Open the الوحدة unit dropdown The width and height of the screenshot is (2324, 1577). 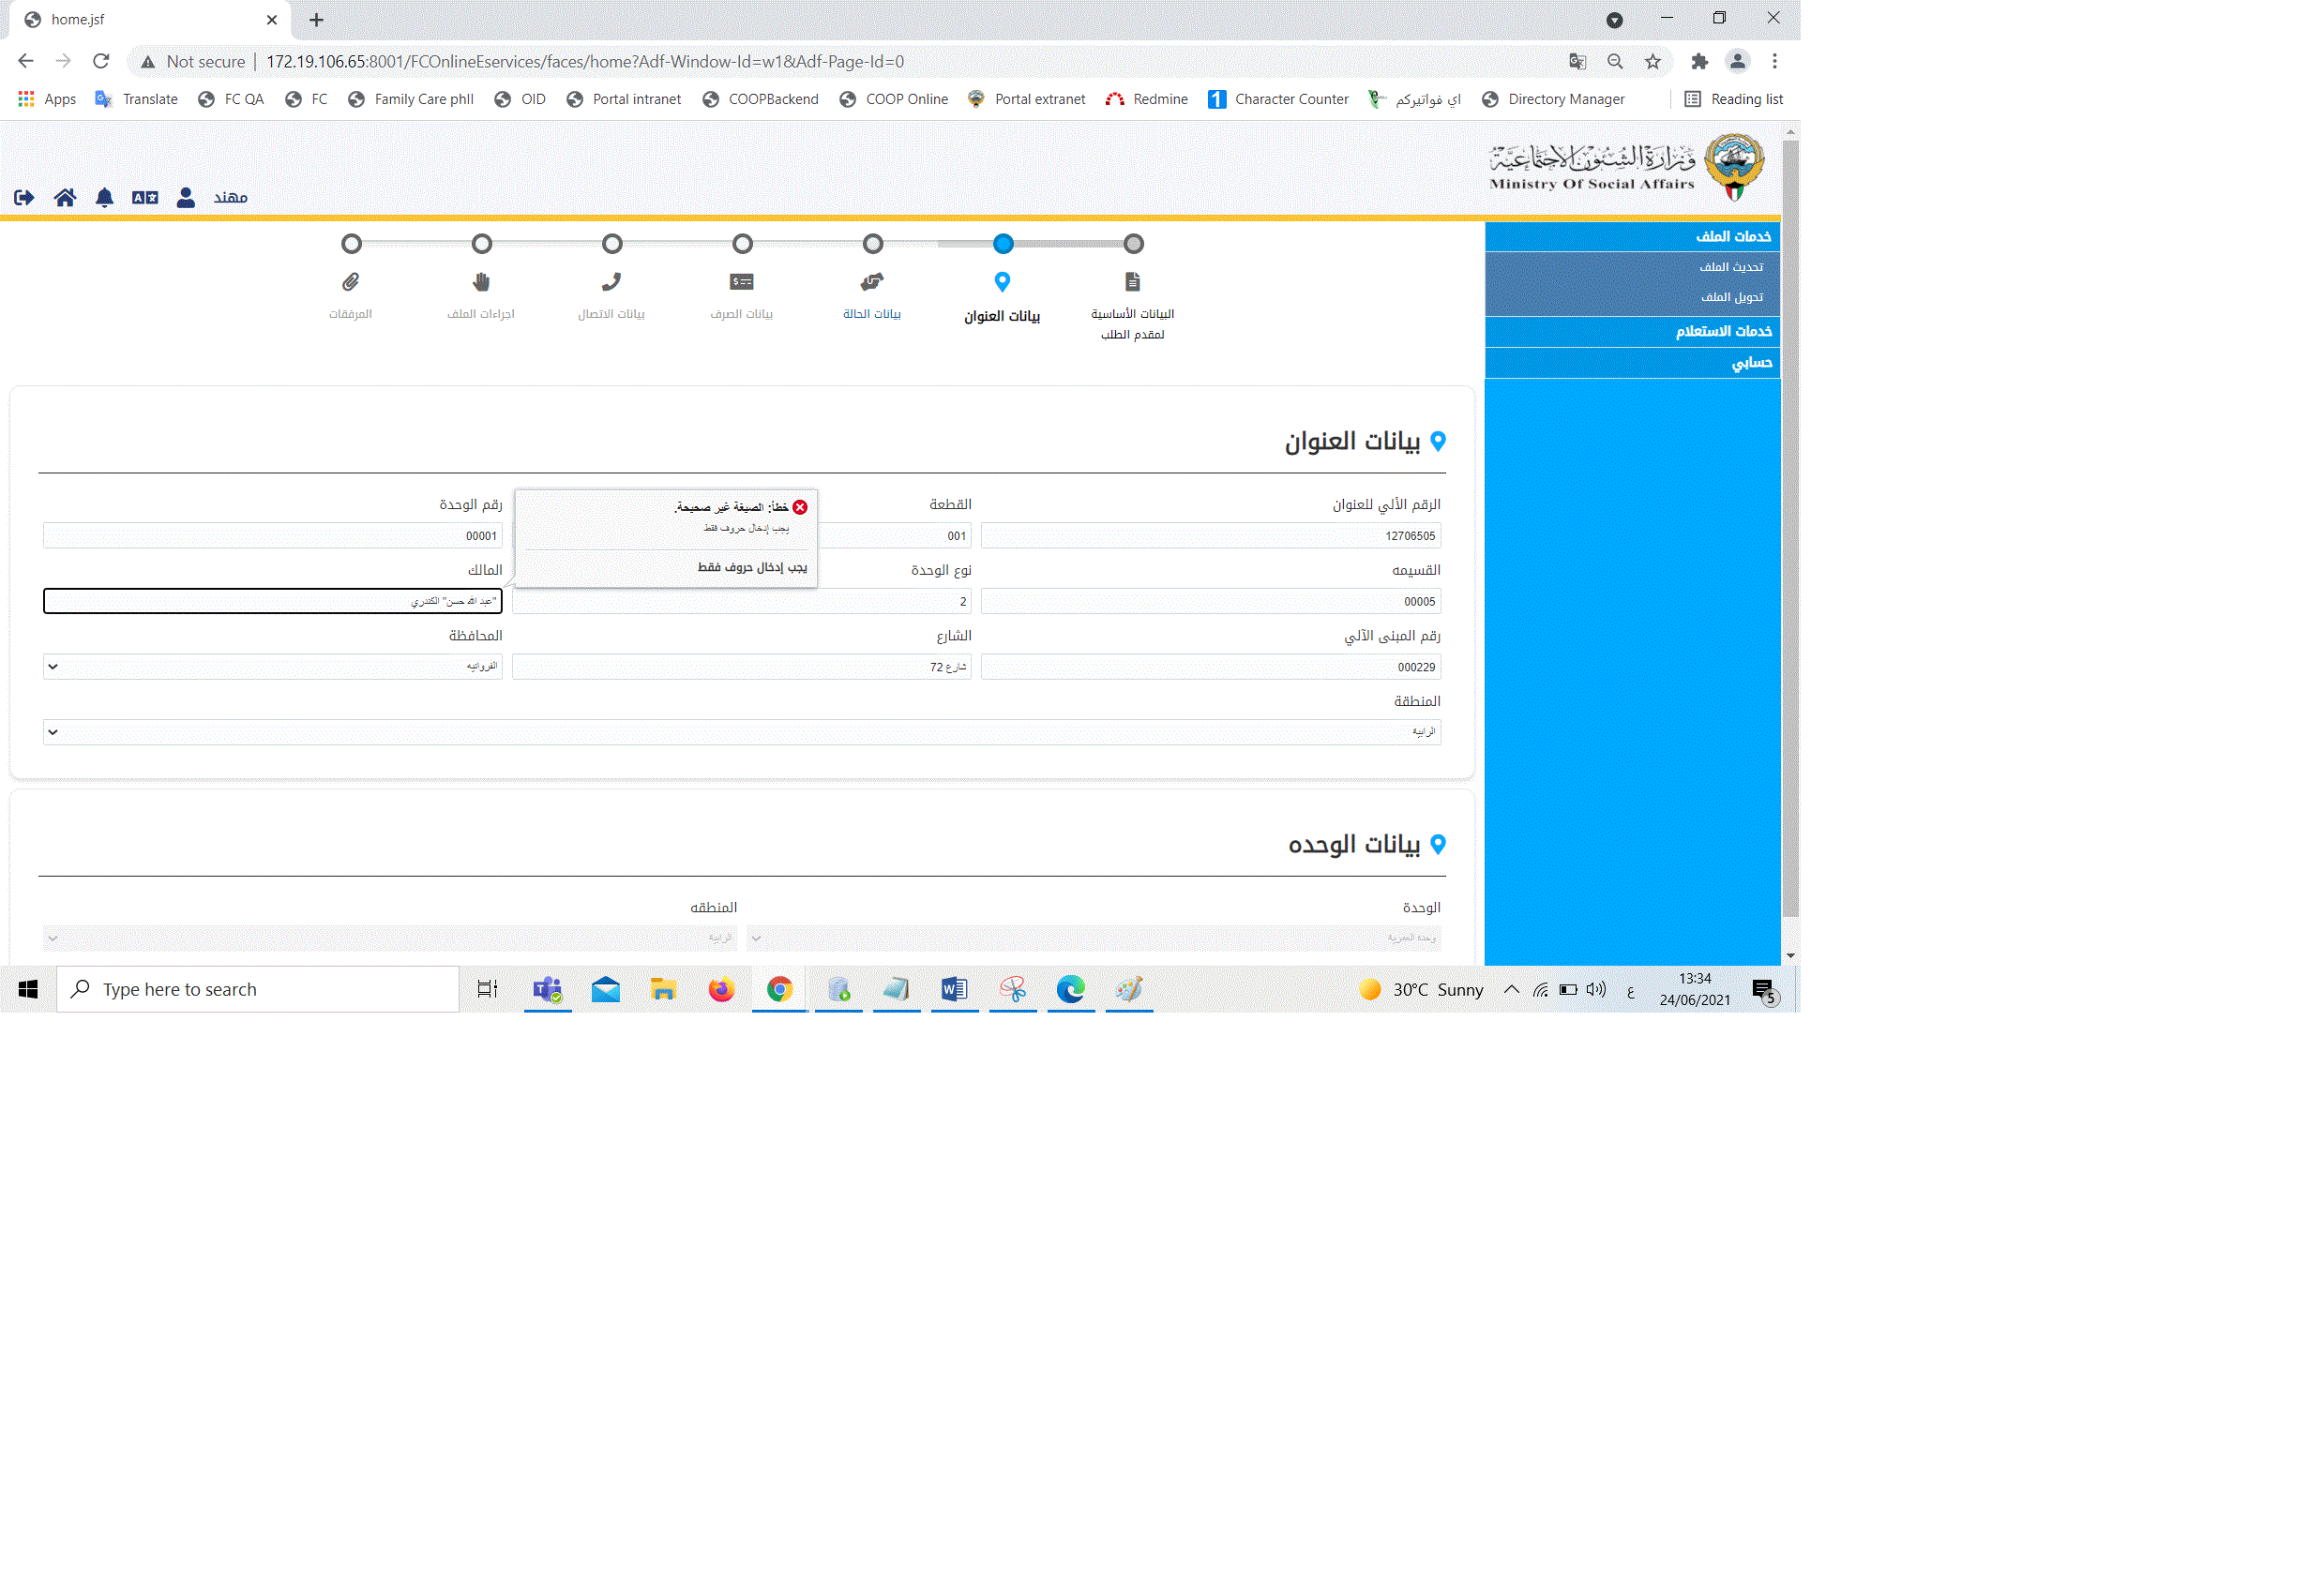[1095, 939]
